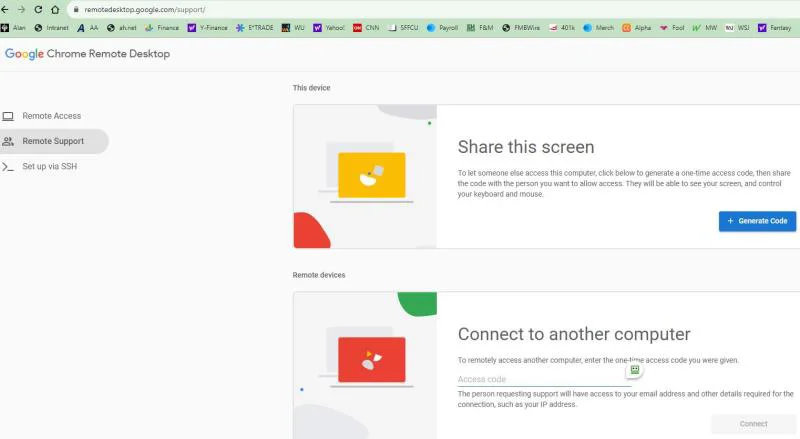This screenshot has width=800, height=439.
Task: Open the Fantasy bookmark
Action: point(774,28)
